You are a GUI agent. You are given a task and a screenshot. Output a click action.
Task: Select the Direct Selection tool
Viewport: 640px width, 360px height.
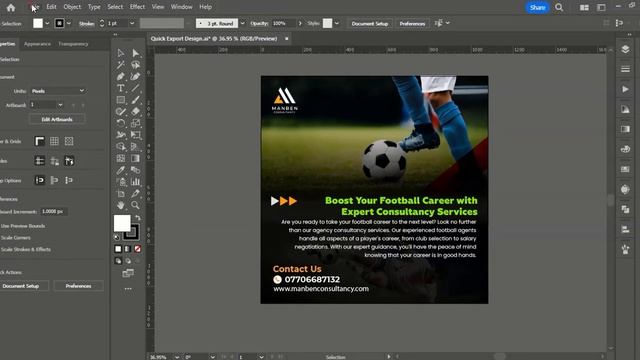pyautogui.click(x=136, y=53)
